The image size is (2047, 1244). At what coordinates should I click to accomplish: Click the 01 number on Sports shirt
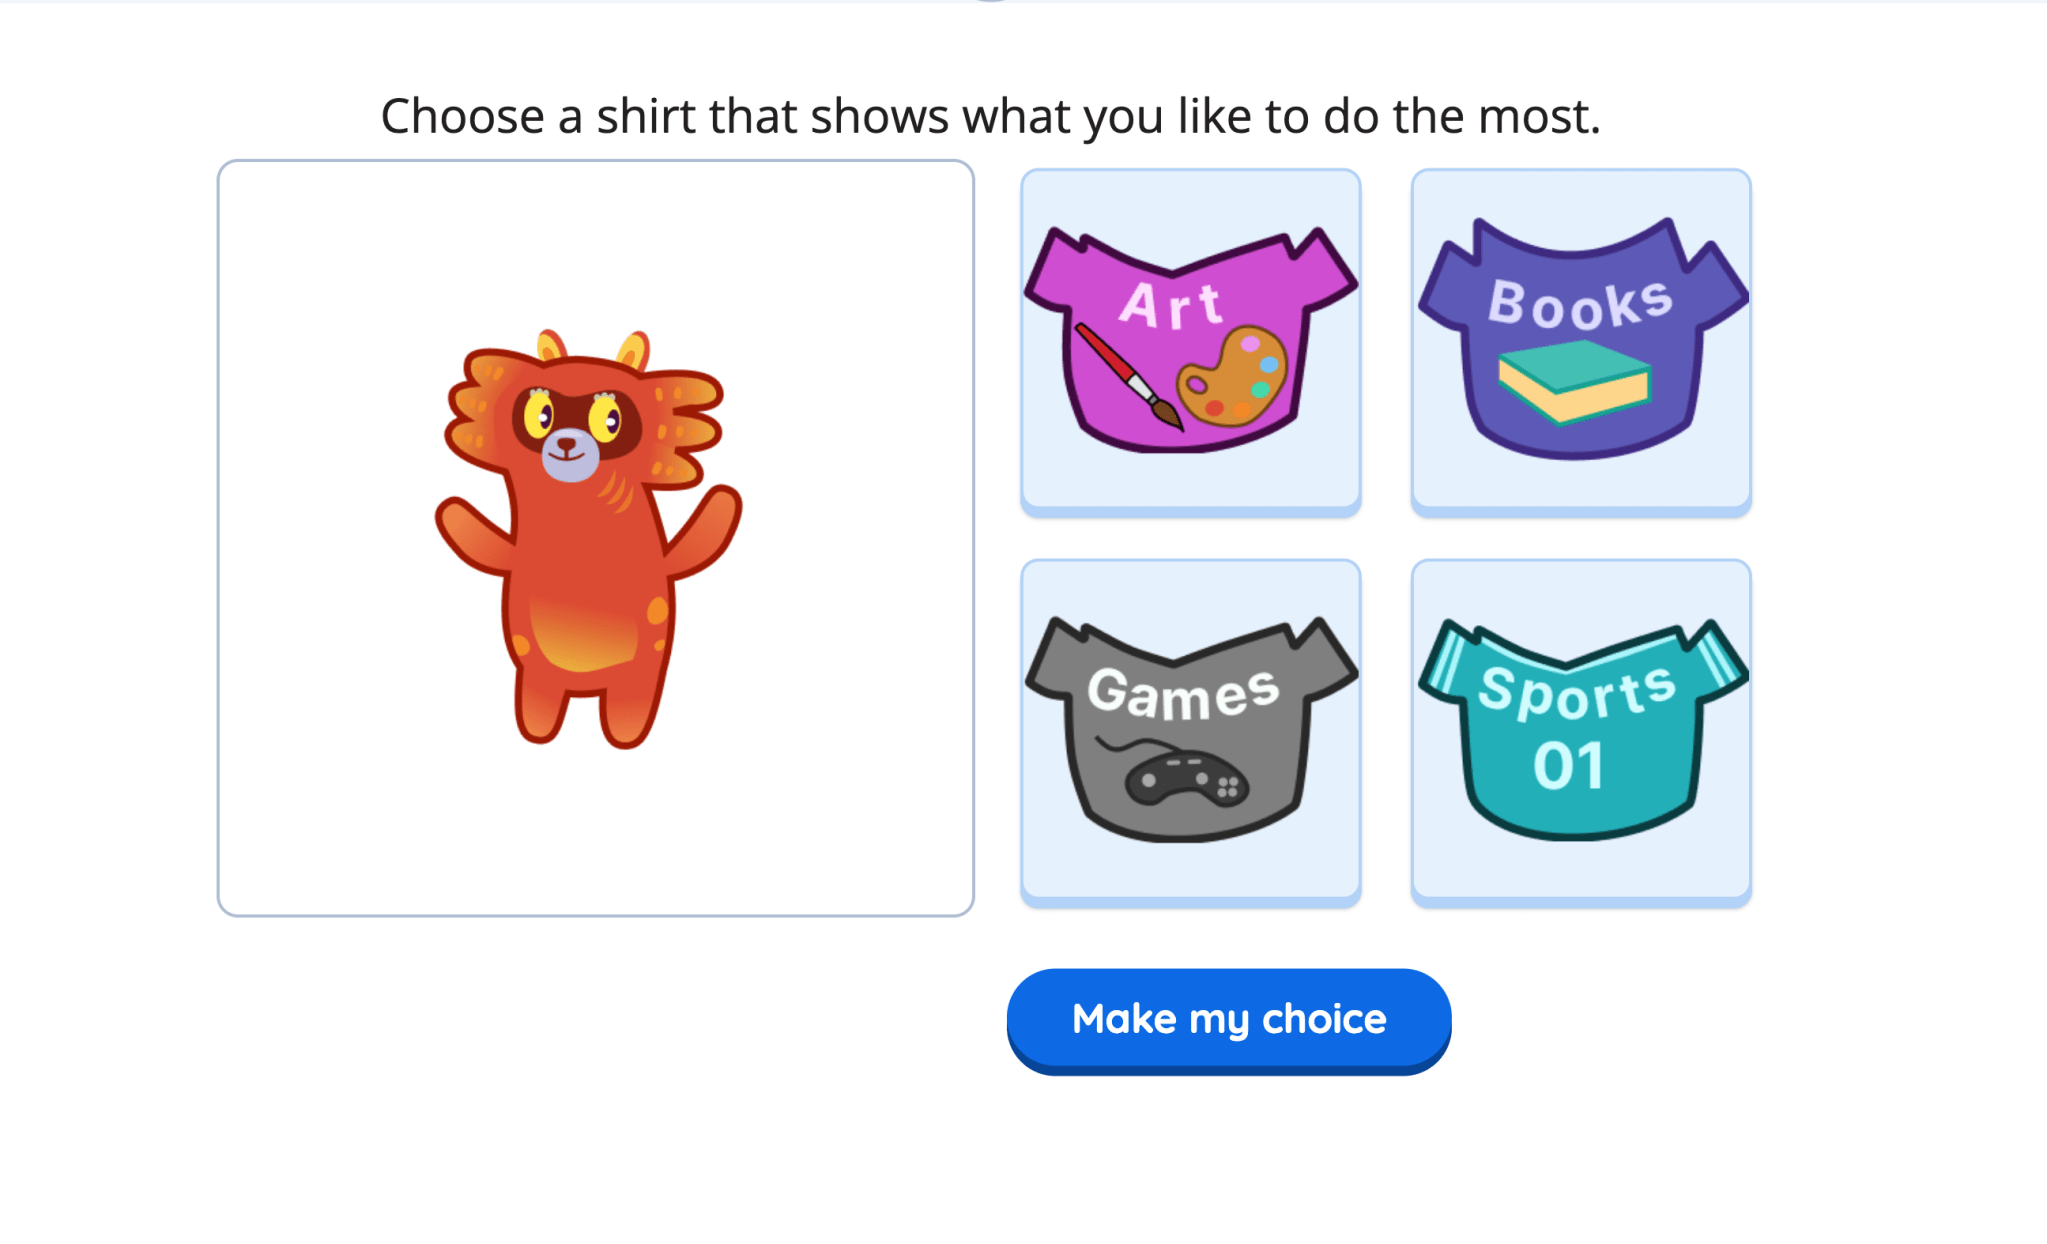pos(1568,766)
